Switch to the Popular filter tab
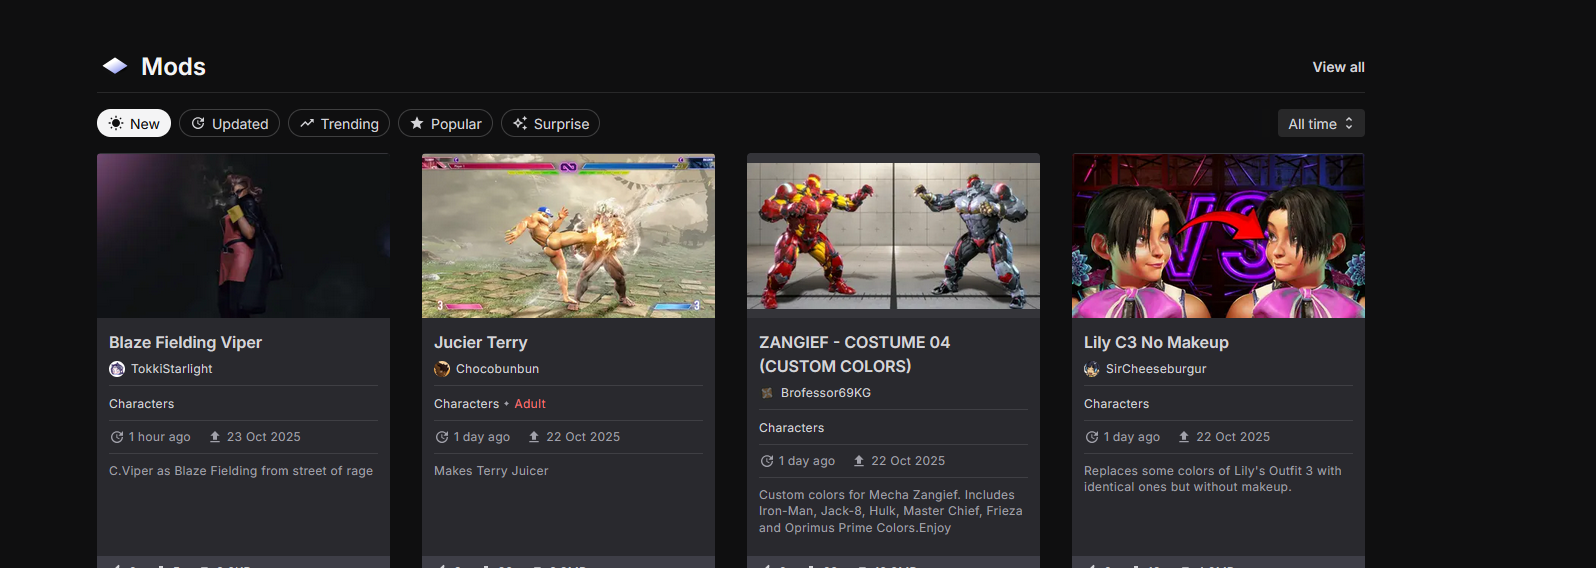Screen dimensions: 1596x568 [445, 123]
